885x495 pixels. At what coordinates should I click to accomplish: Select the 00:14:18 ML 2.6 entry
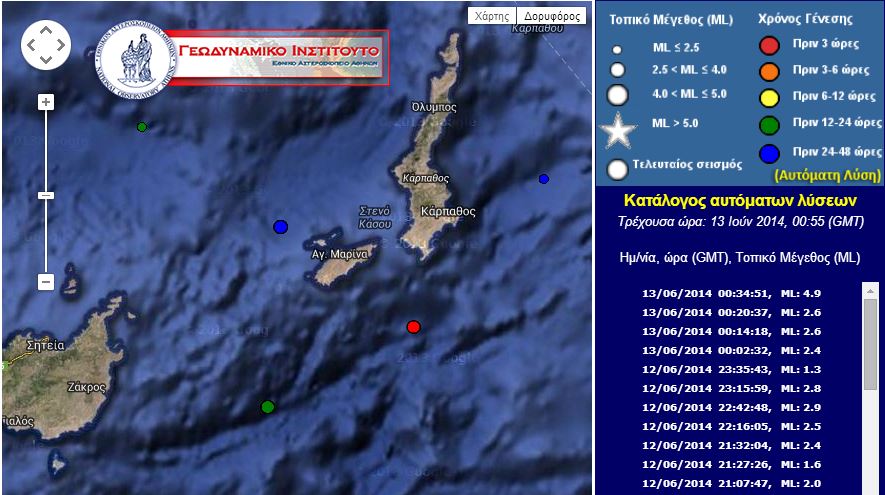click(x=731, y=331)
